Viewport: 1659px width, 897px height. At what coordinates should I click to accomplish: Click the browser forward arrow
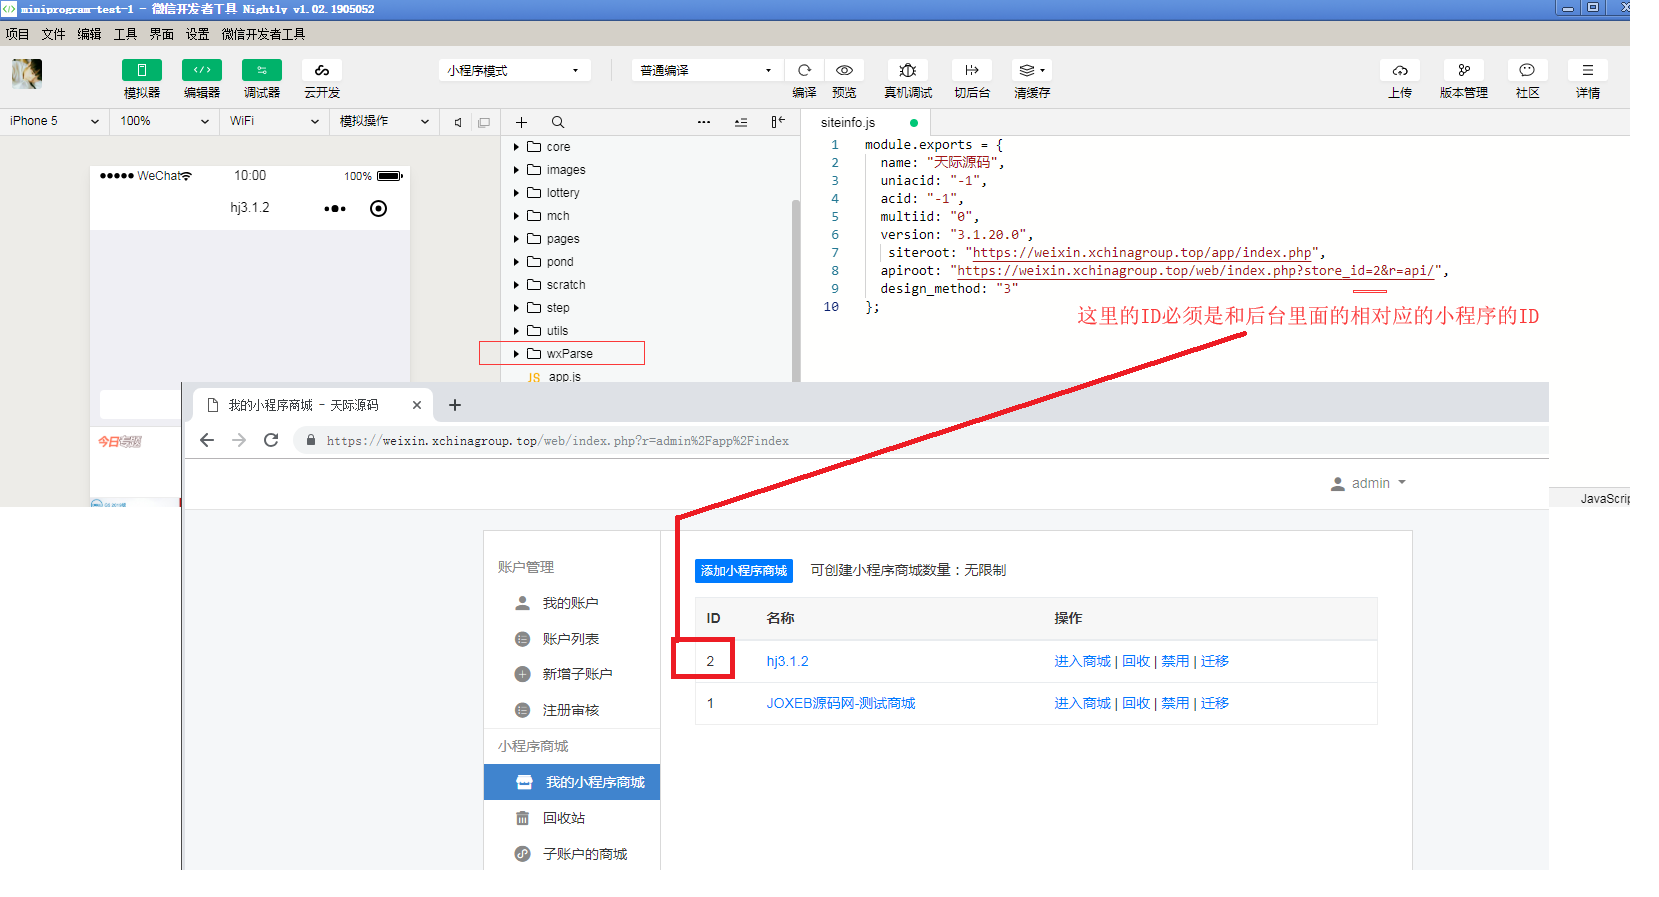tap(239, 440)
